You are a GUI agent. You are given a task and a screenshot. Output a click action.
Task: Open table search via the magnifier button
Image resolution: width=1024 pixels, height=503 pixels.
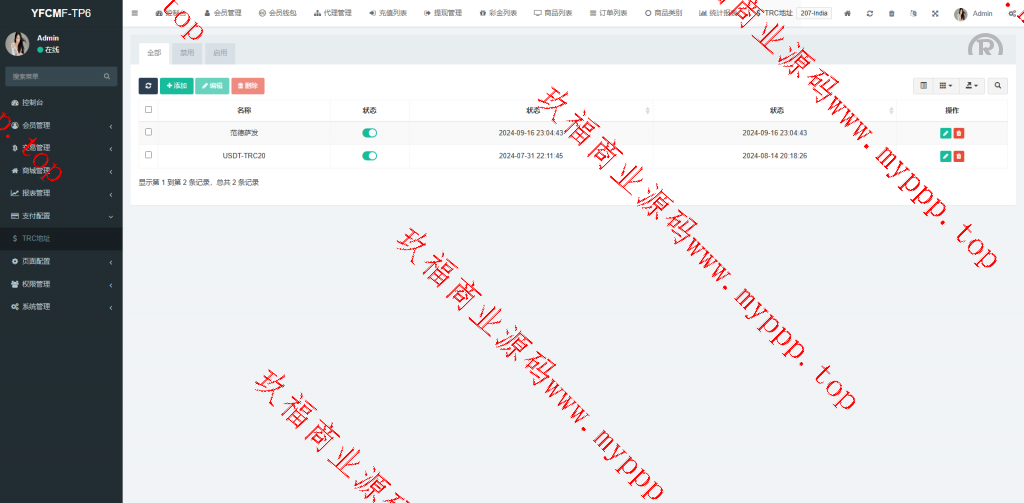click(998, 86)
